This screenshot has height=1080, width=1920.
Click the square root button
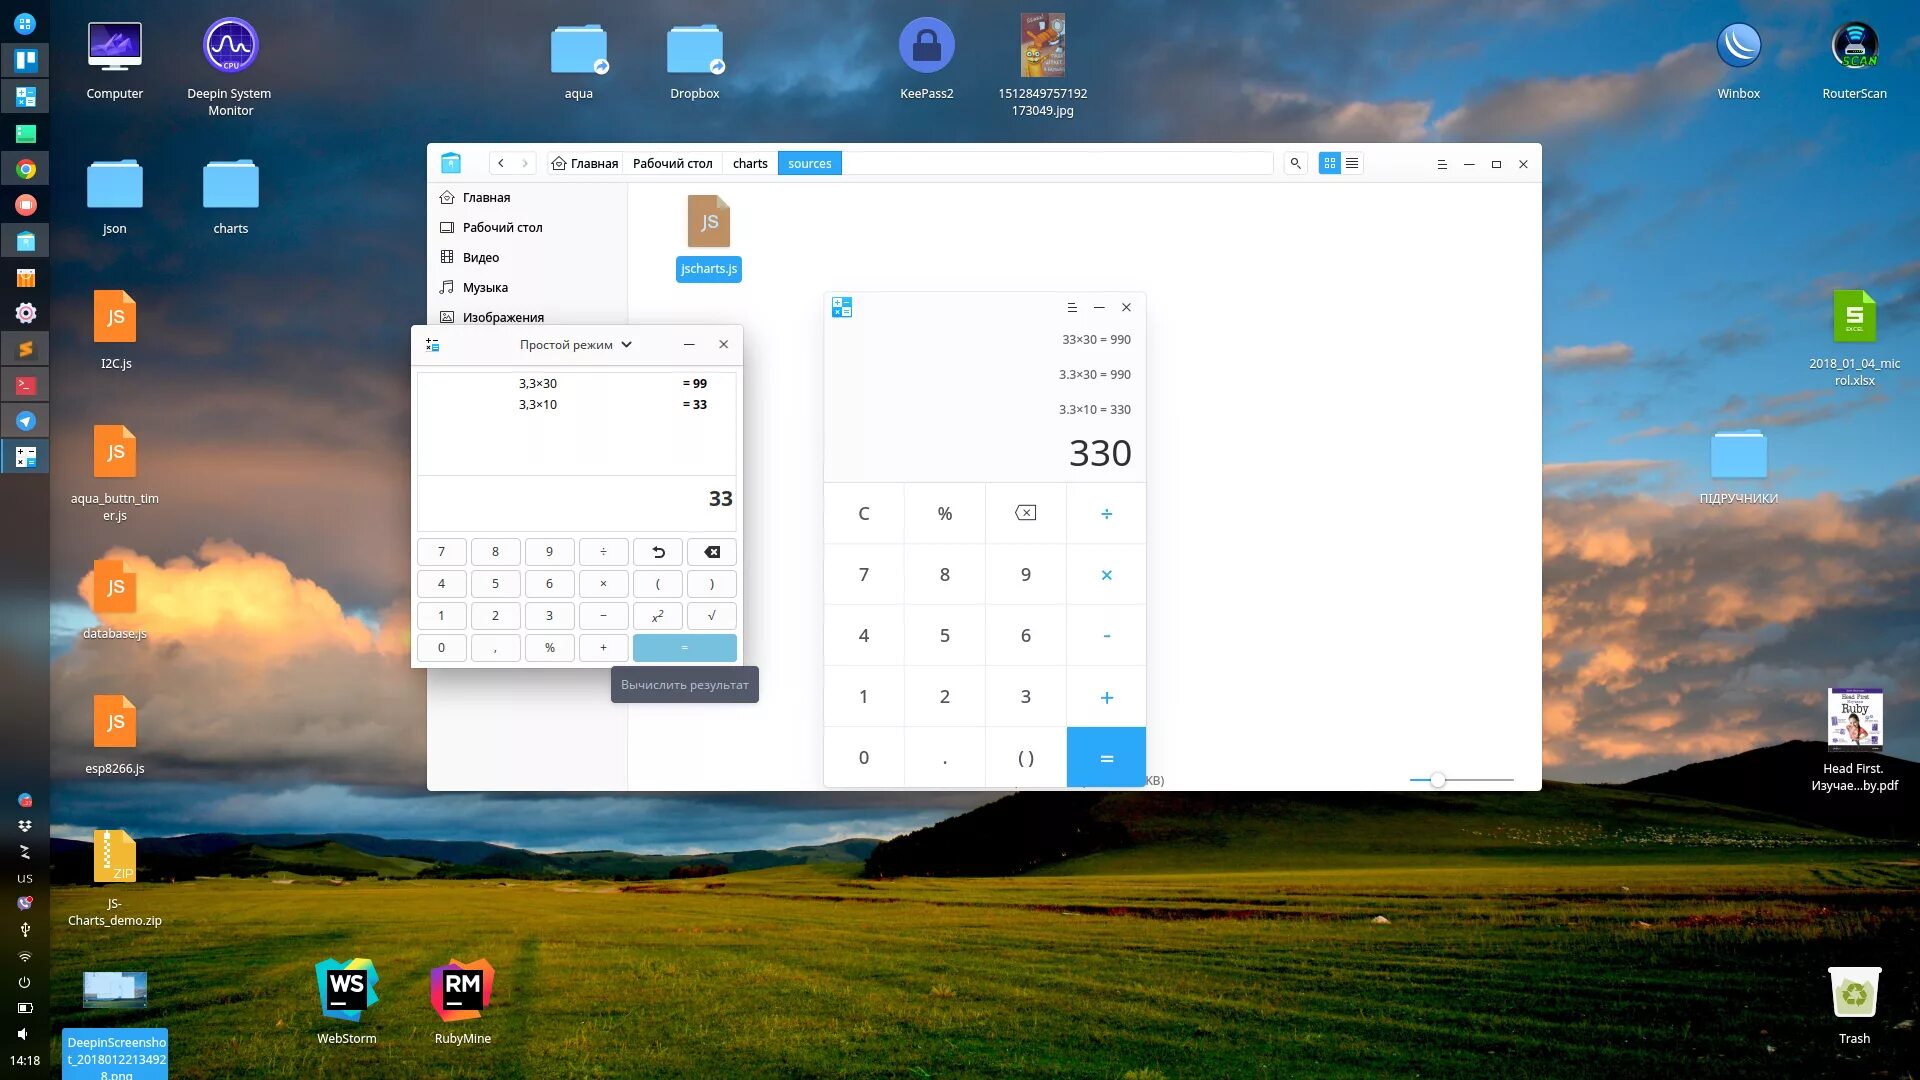[x=711, y=616]
